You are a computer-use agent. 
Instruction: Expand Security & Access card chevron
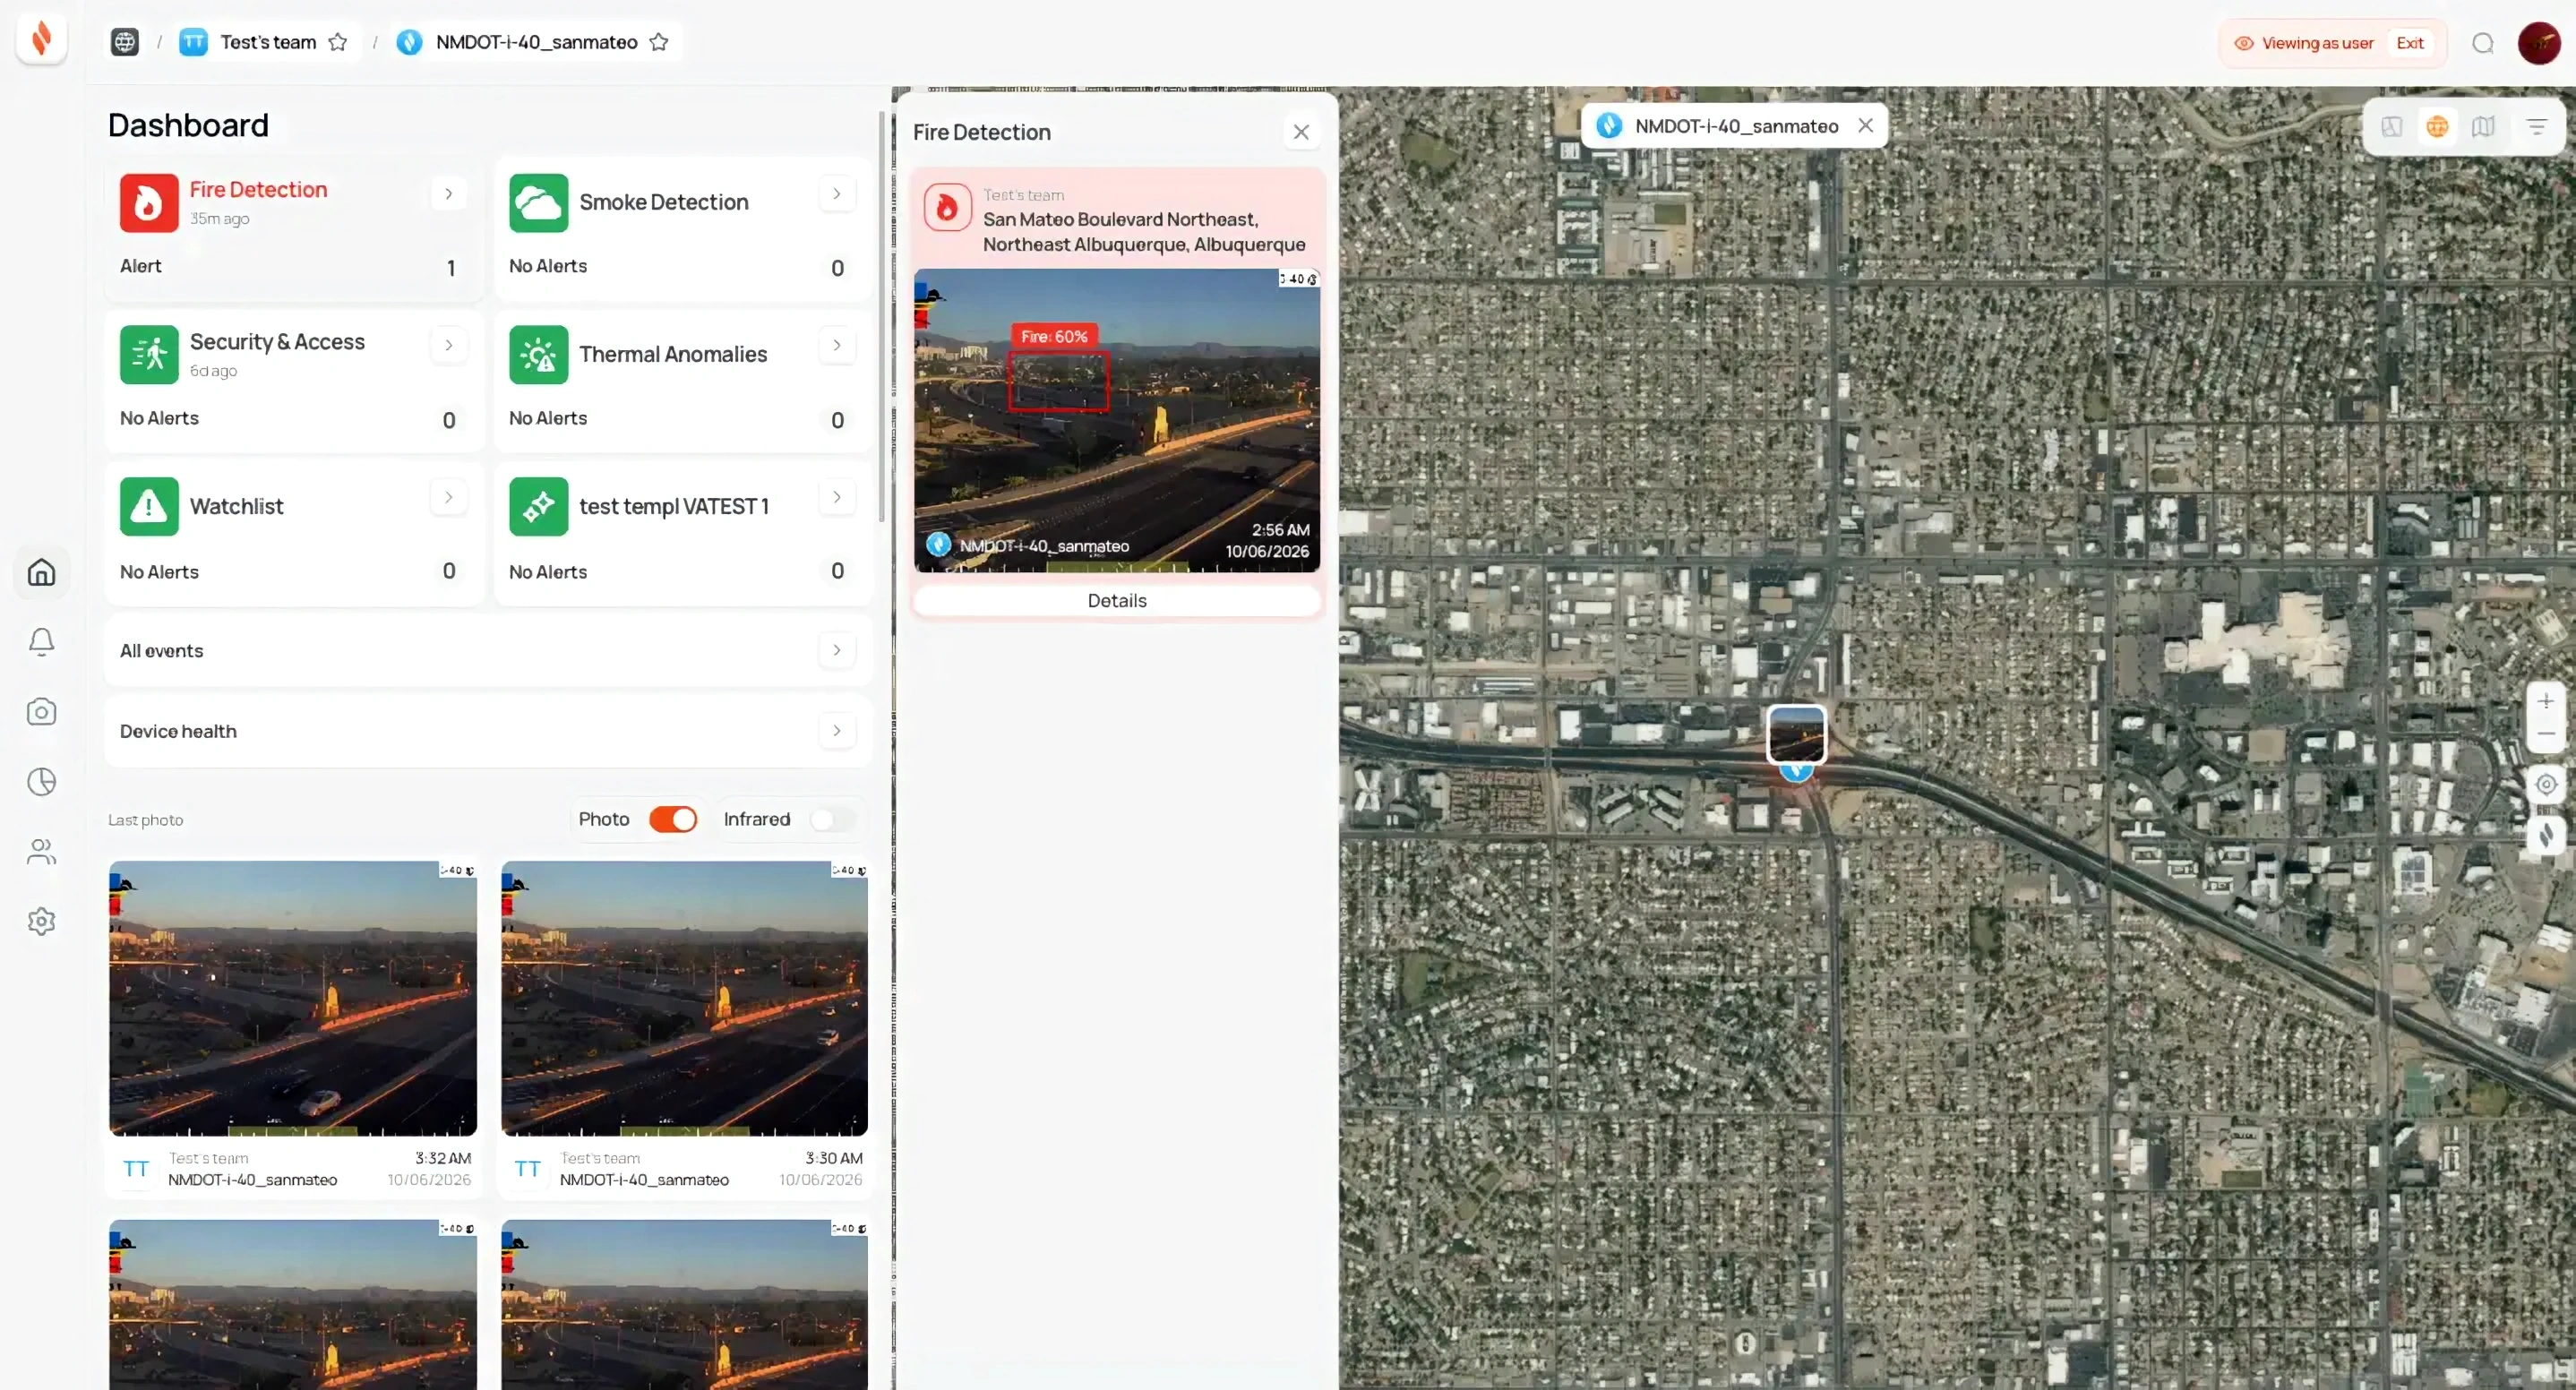tap(449, 345)
